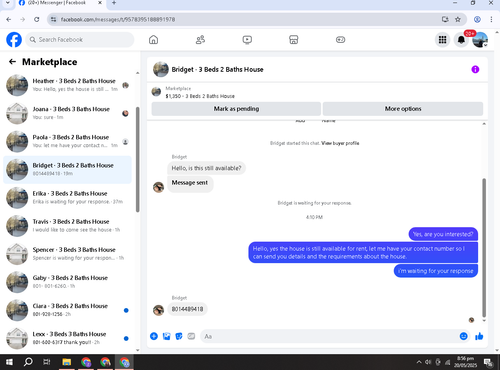Open a new browser tab with plus
Screen dimensions: 500x370
point(114,3)
